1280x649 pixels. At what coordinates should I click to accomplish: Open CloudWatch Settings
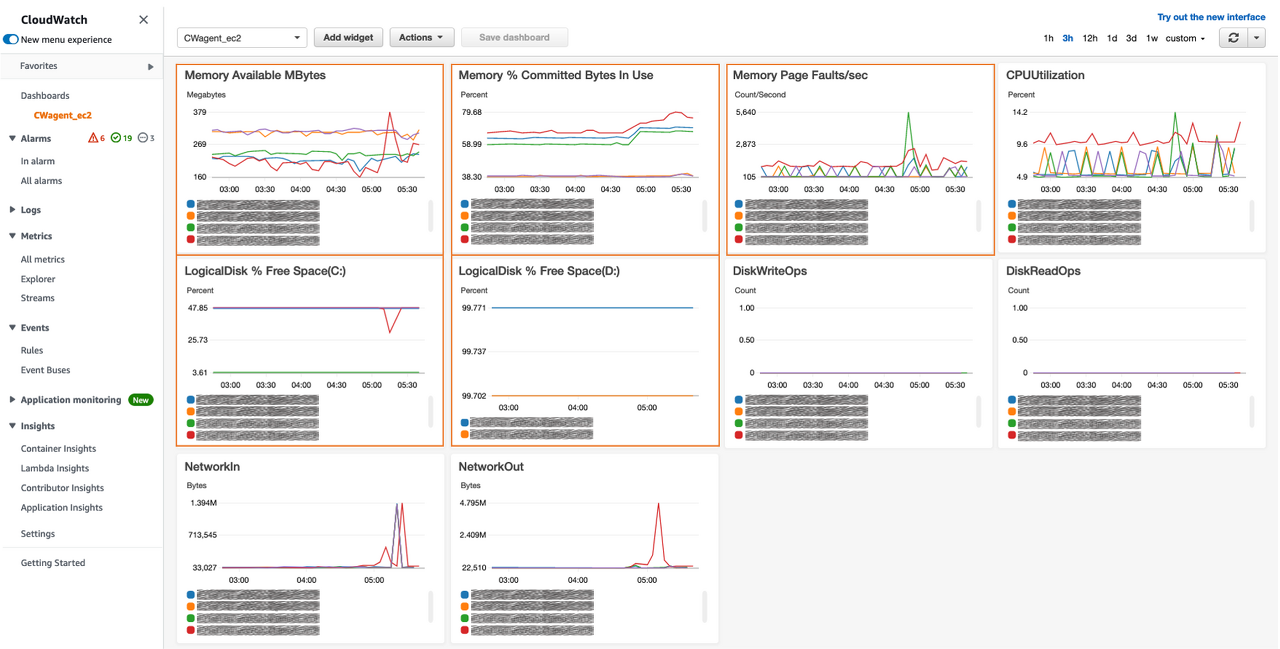[38, 534]
